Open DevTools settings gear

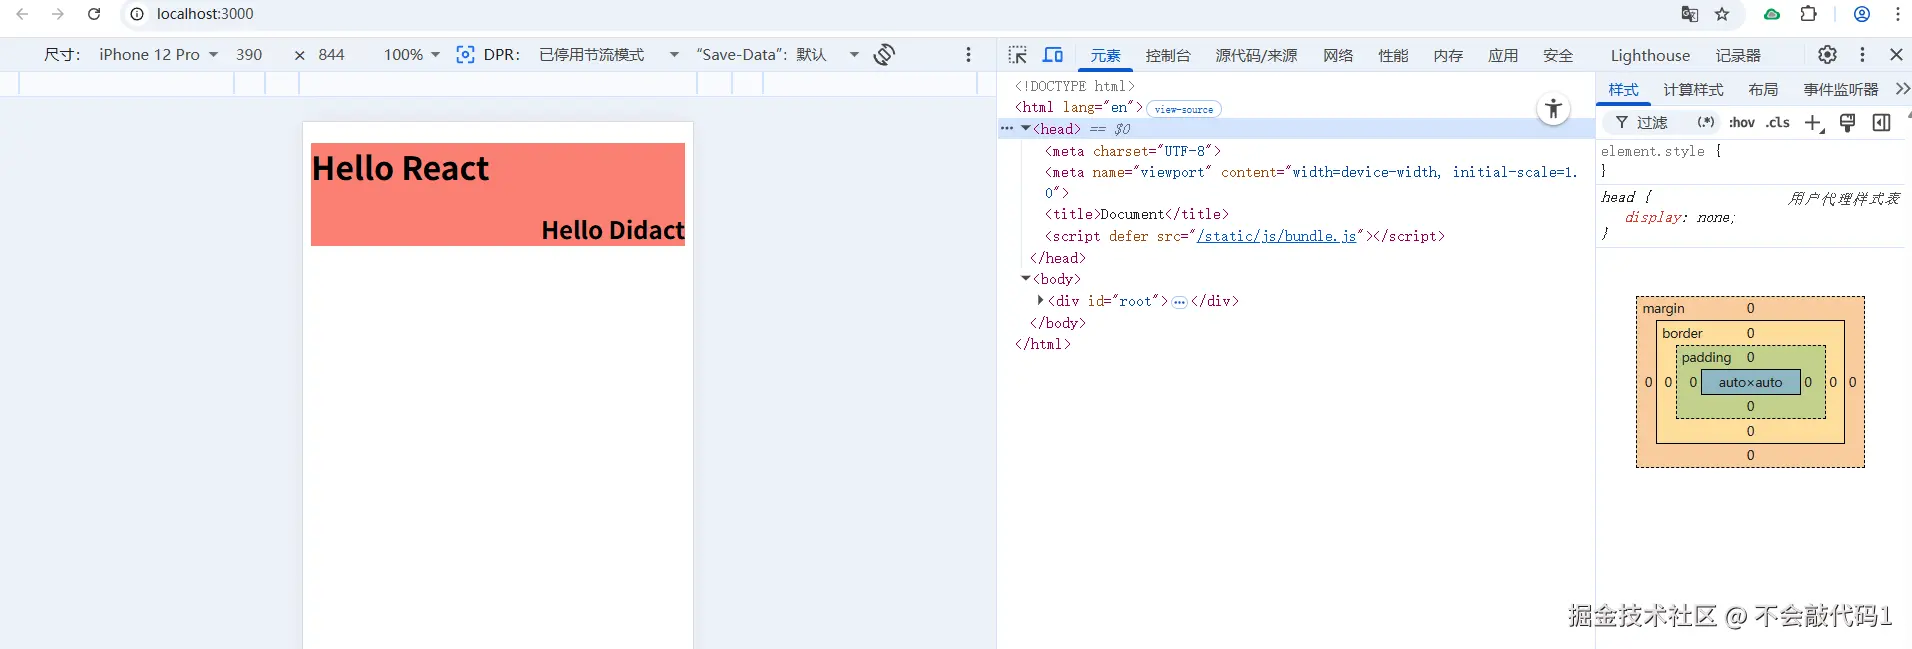pyautogui.click(x=1827, y=55)
